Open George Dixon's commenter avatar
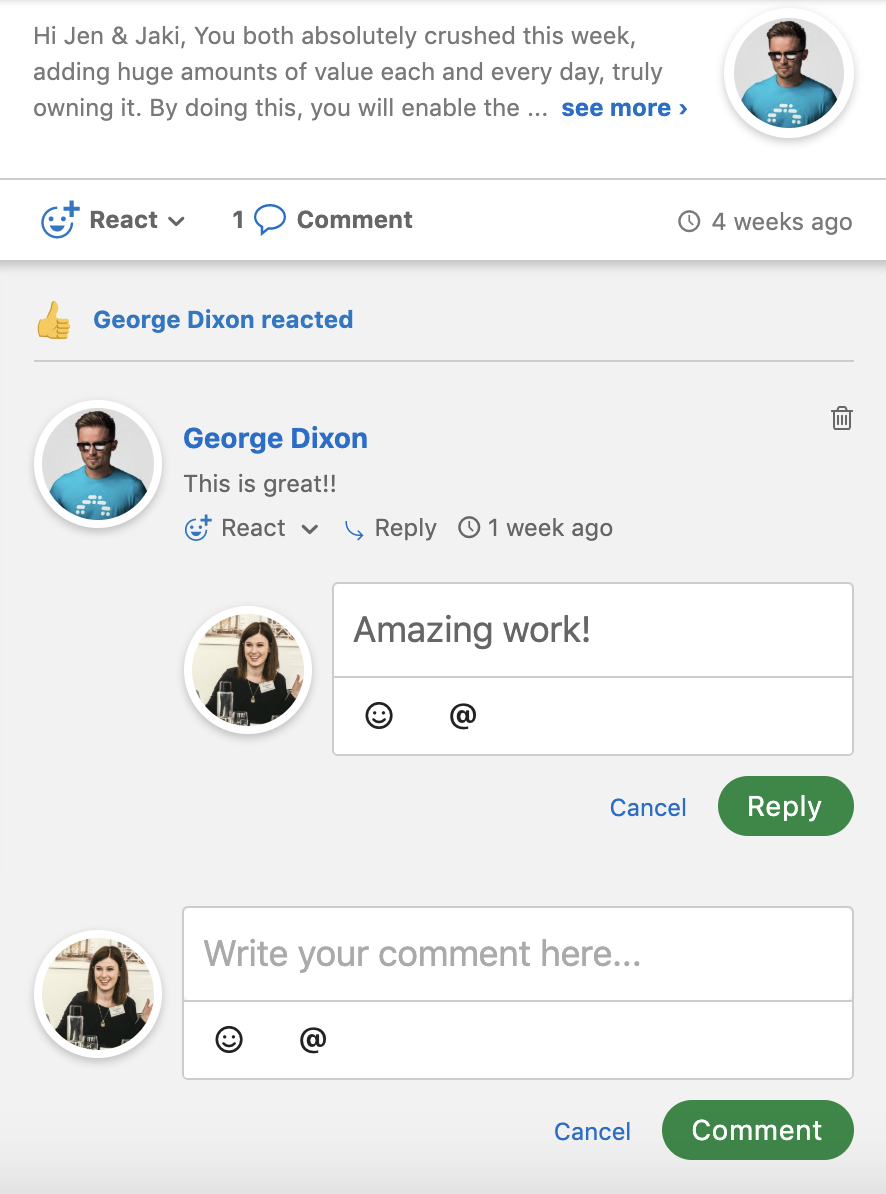The height and width of the screenshot is (1194, 886). 98,465
